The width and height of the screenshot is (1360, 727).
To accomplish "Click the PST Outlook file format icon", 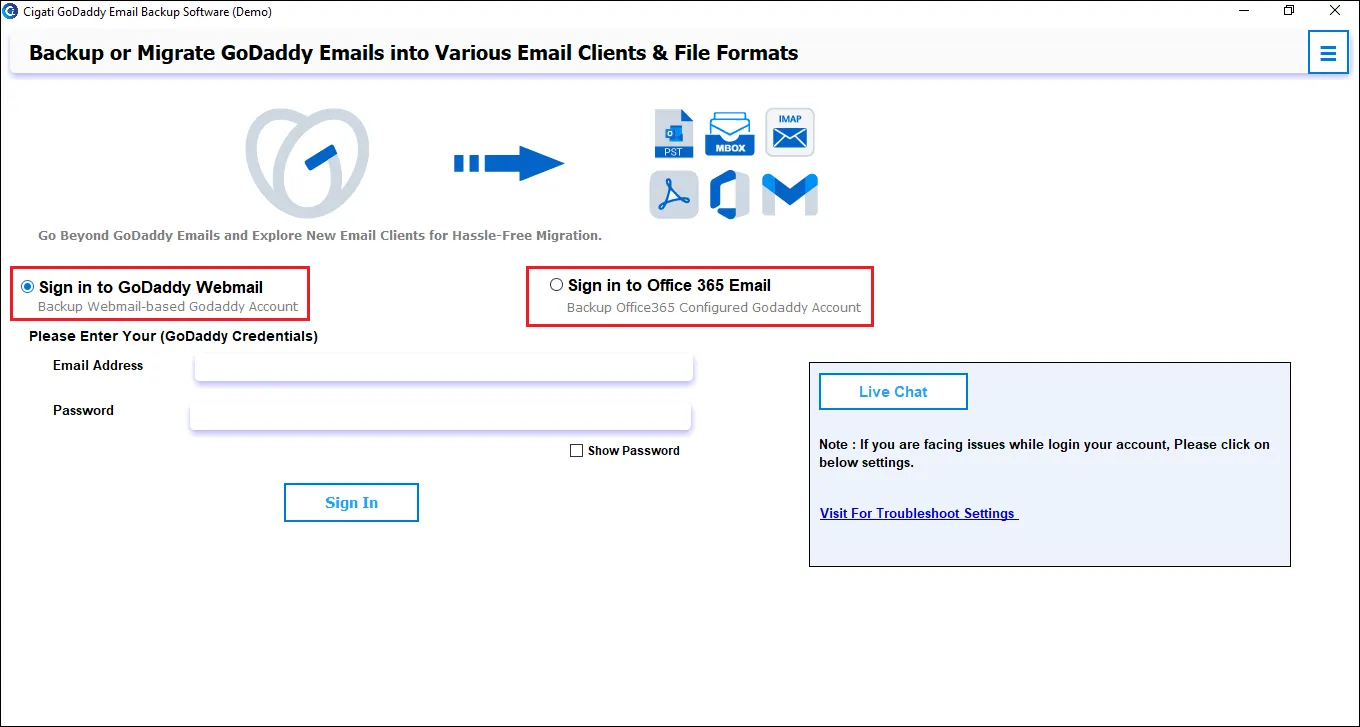I will (x=674, y=134).
